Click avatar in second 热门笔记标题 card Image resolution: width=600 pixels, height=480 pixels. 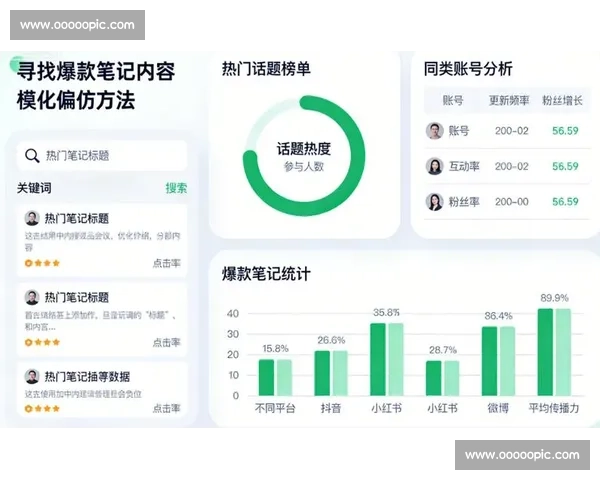pyautogui.click(x=32, y=297)
